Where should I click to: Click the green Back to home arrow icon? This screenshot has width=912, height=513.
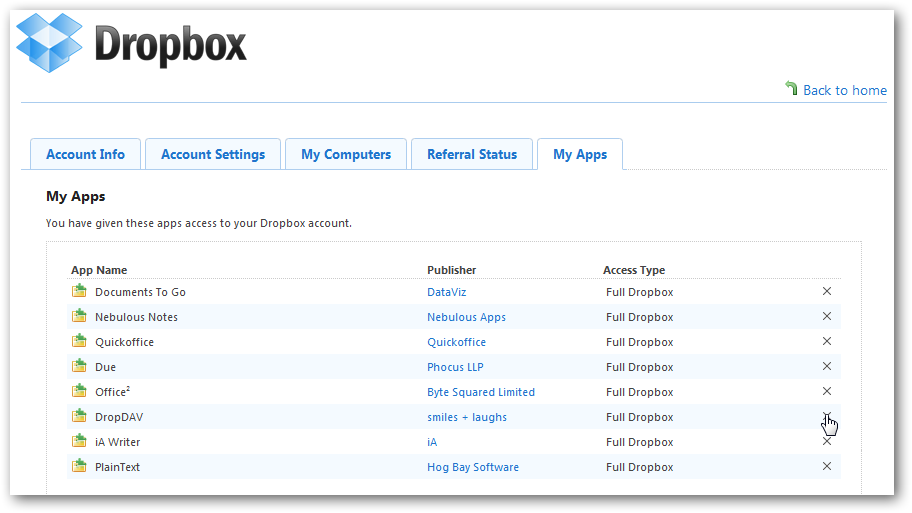pyautogui.click(x=791, y=88)
